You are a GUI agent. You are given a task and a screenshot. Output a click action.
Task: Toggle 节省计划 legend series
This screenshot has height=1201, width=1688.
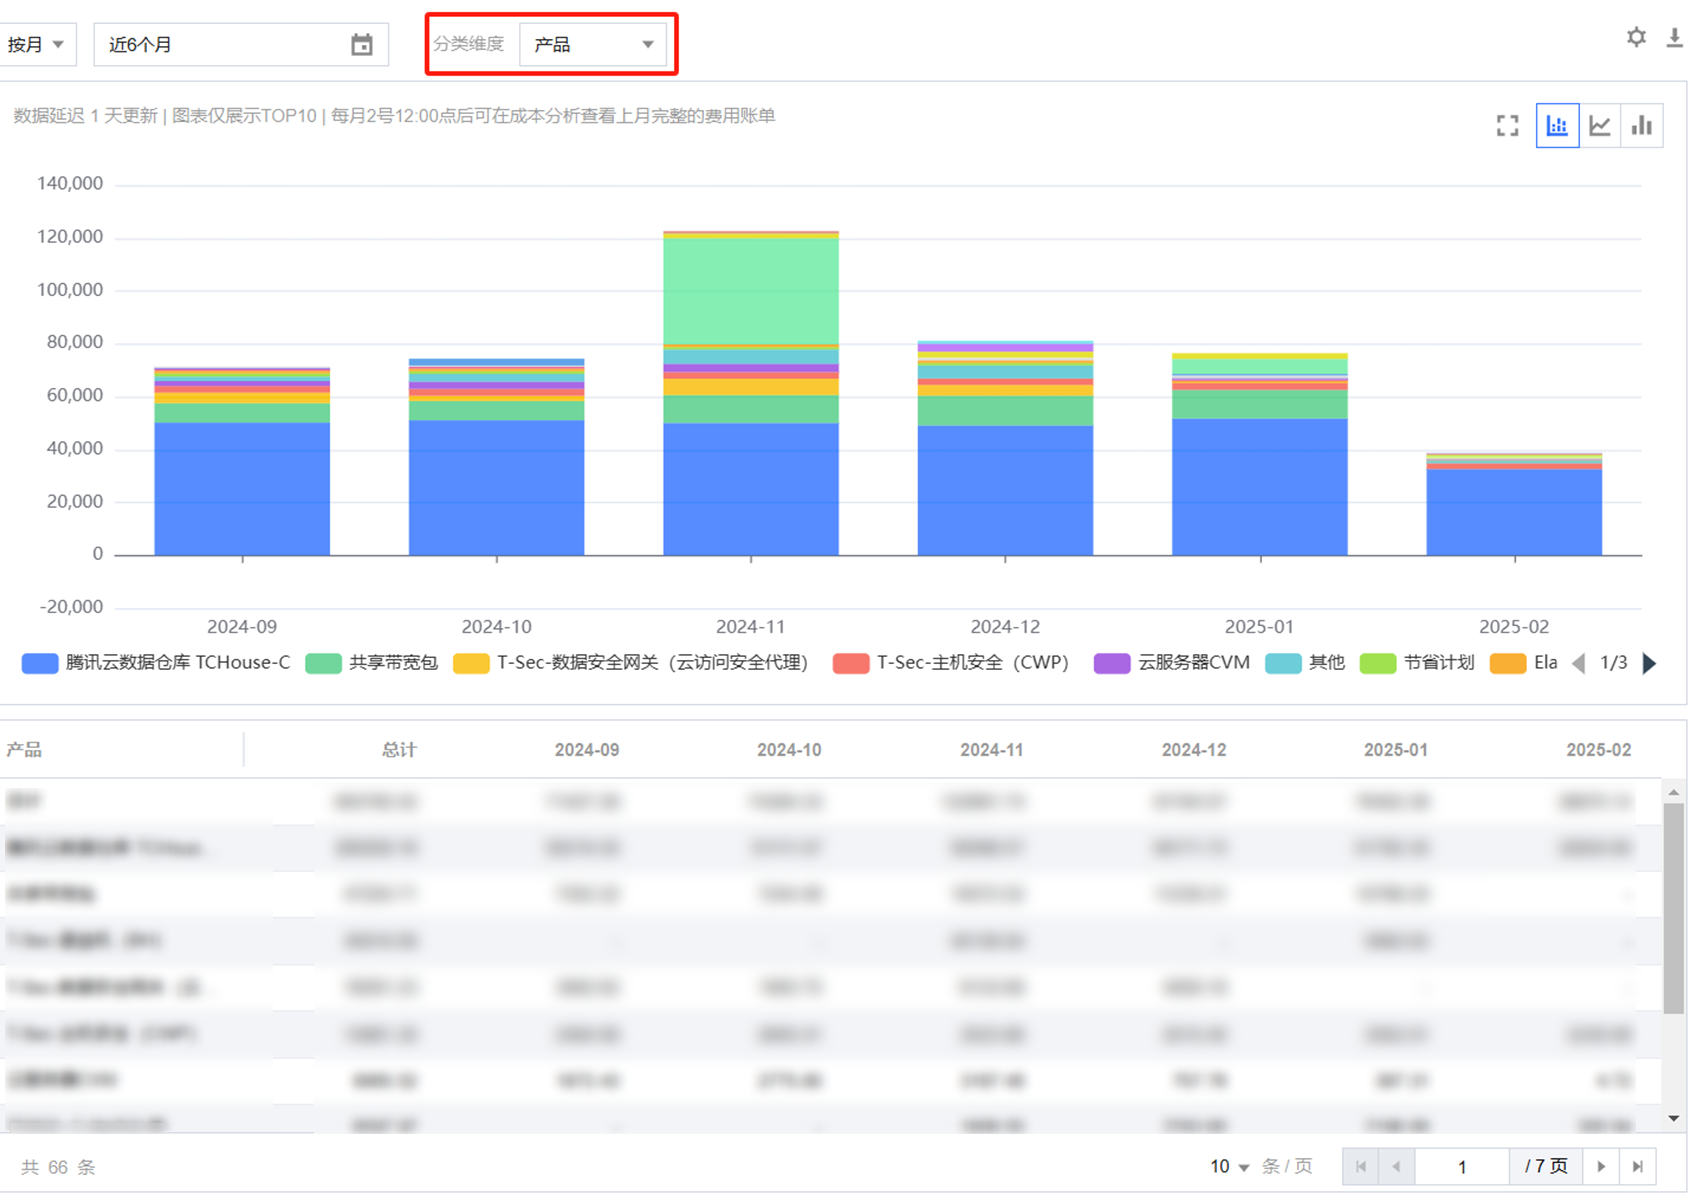click(x=1417, y=663)
